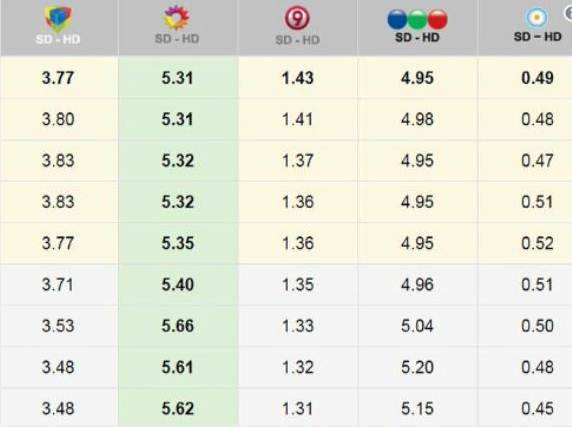Select the 3.71 America rating cell

pos(58,284)
